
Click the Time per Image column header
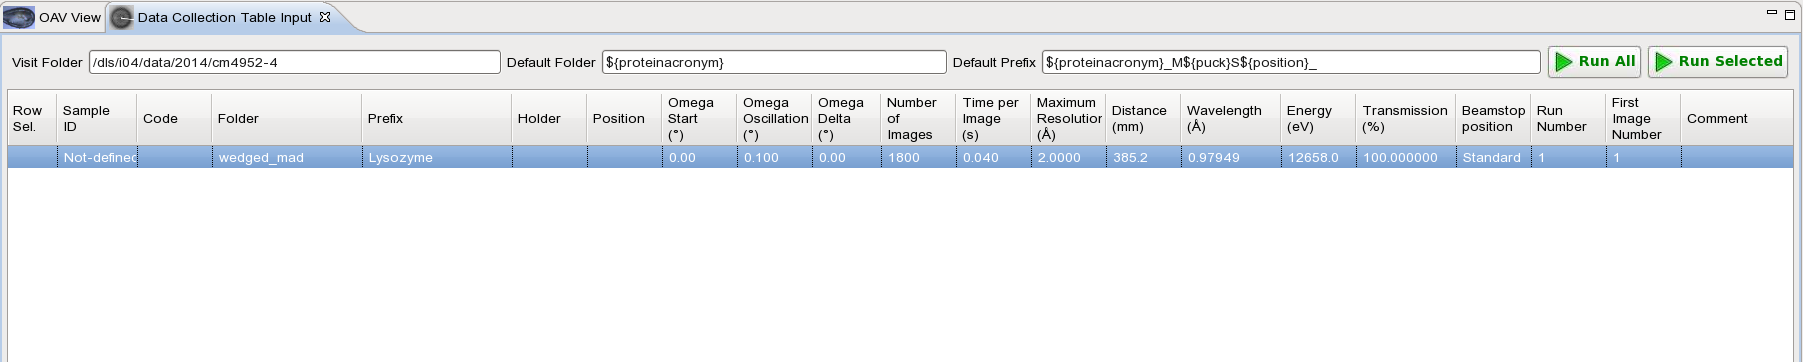coord(994,118)
